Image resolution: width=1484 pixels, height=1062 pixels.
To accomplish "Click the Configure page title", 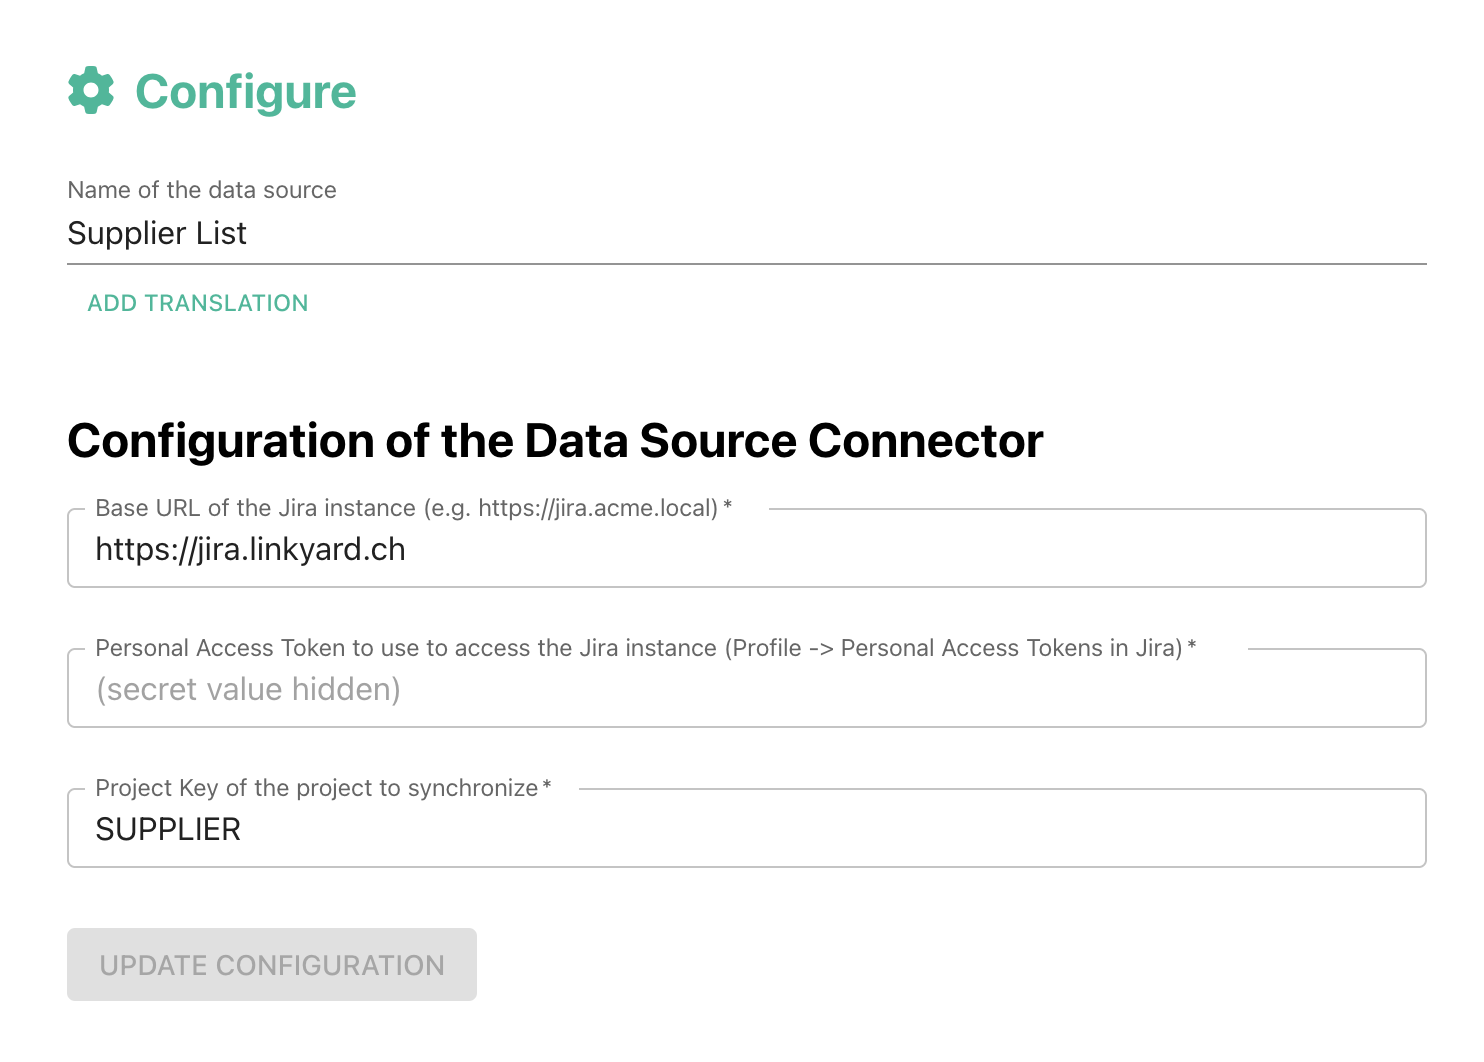I will coord(245,92).
